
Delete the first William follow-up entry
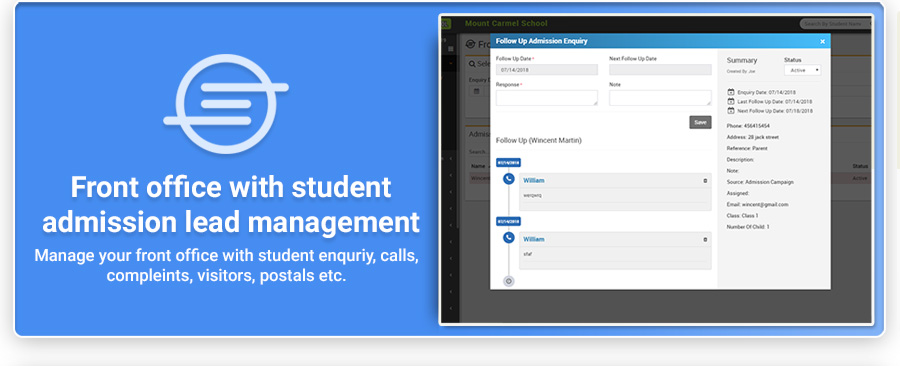point(705,181)
